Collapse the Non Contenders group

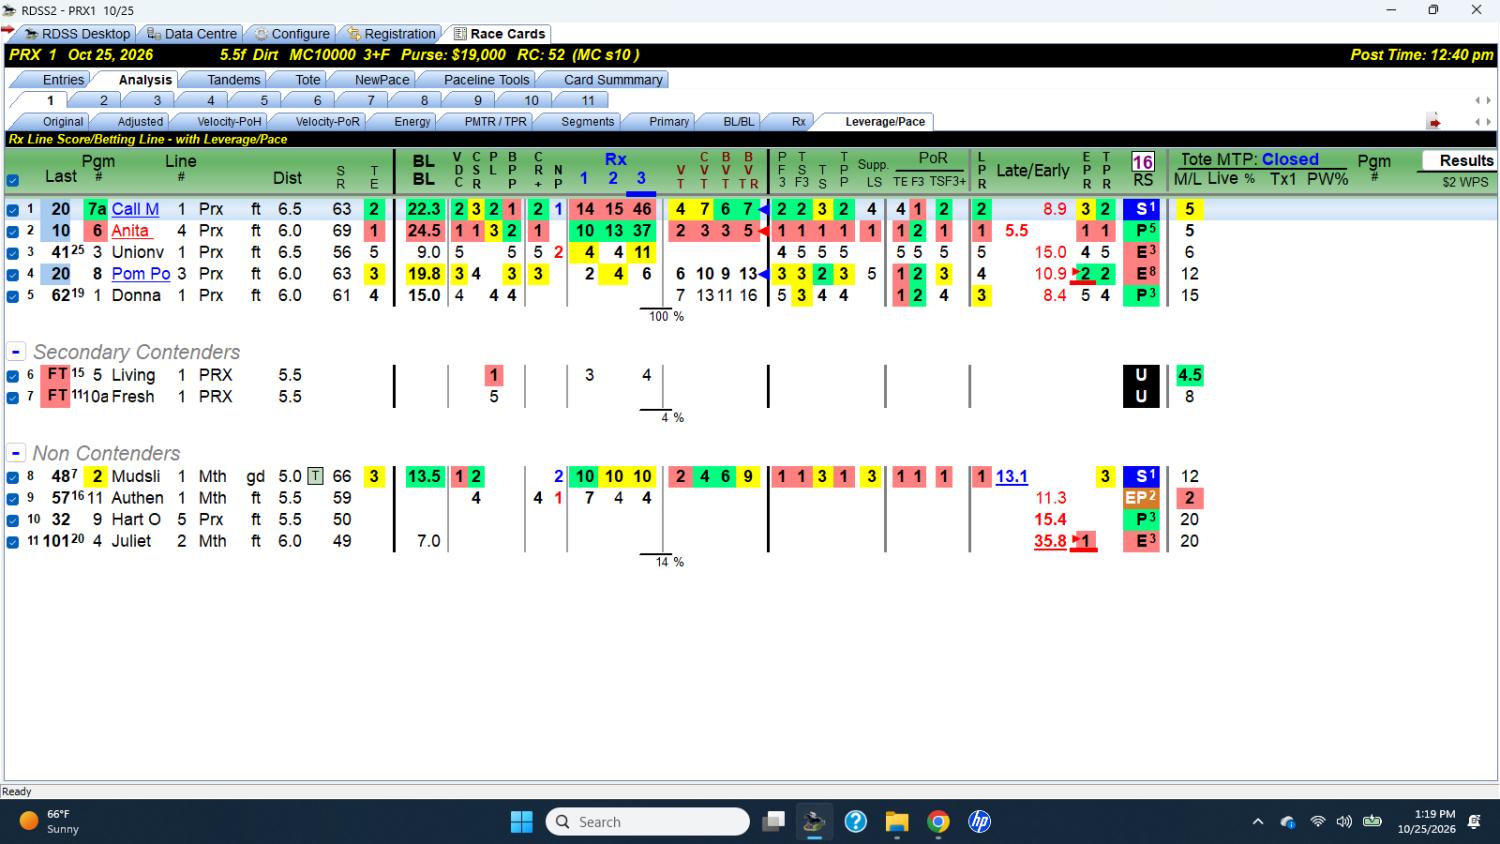(16, 453)
